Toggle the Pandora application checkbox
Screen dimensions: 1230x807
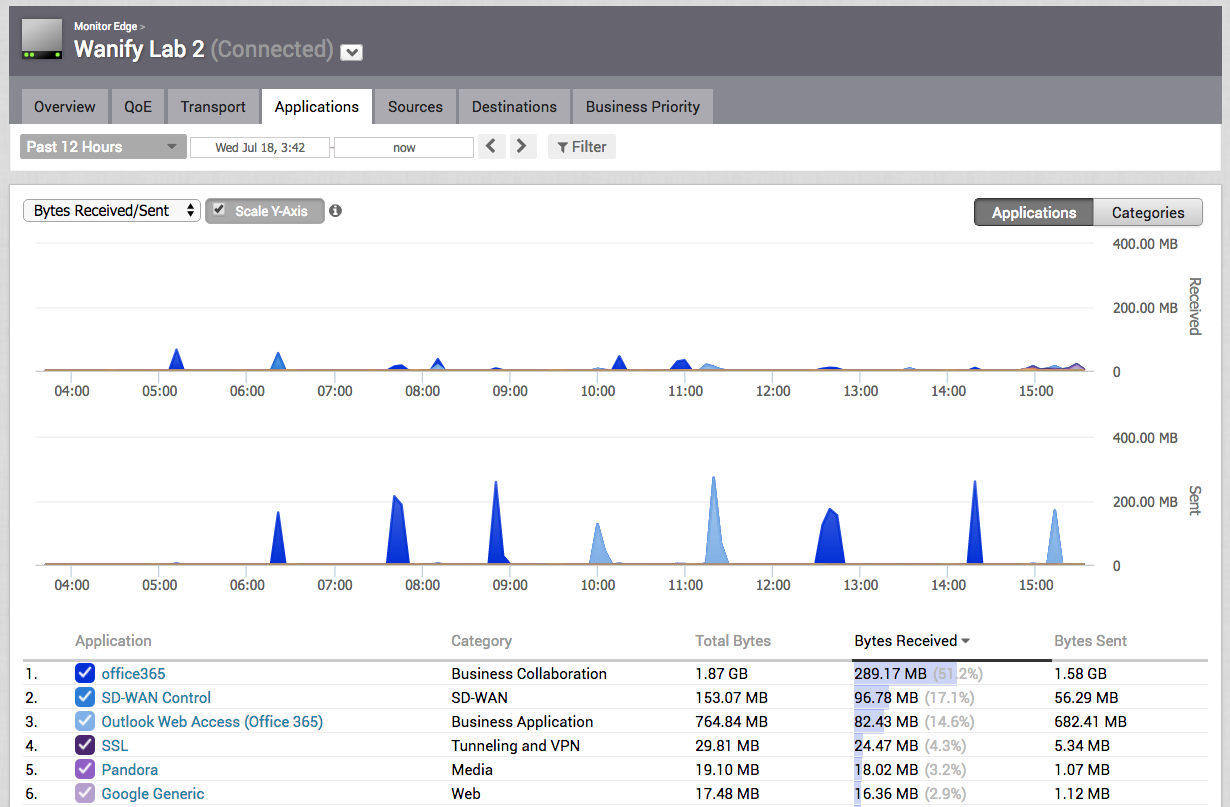pos(85,770)
